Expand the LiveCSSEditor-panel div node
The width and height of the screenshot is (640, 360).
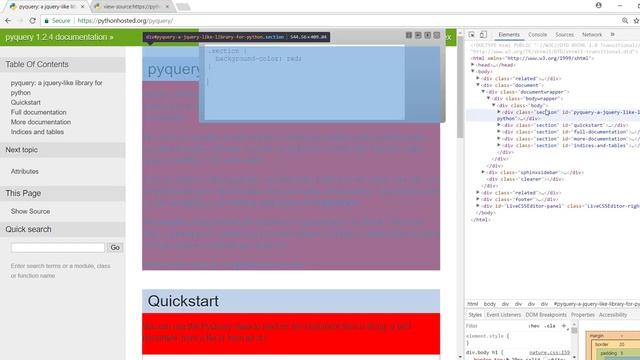pyautogui.click(x=478, y=206)
